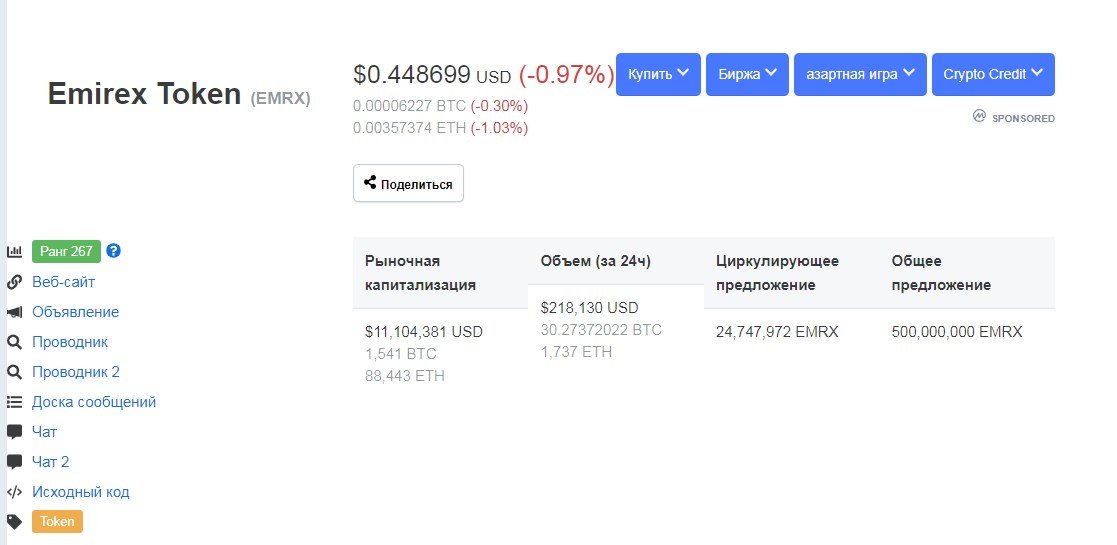Image resolution: width=1117 pixels, height=545 pixels.
Task: Click the share icon in Поделиться button
Action: tap(370, 183)
